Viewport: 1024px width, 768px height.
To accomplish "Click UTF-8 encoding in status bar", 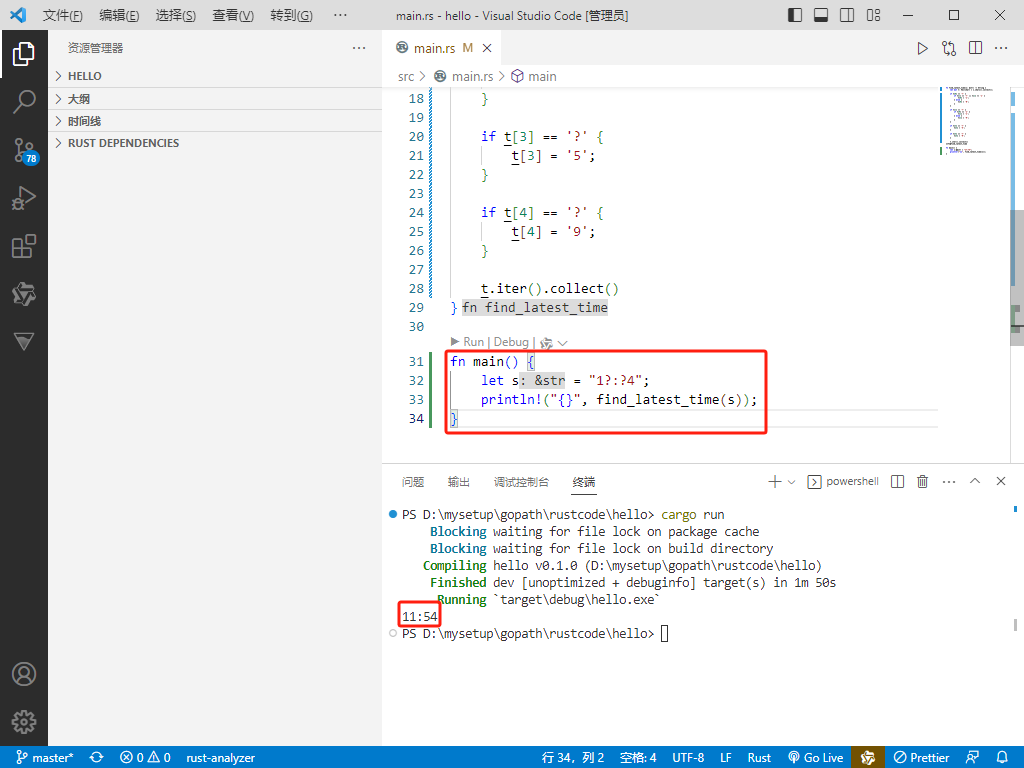I will point(688,758).
